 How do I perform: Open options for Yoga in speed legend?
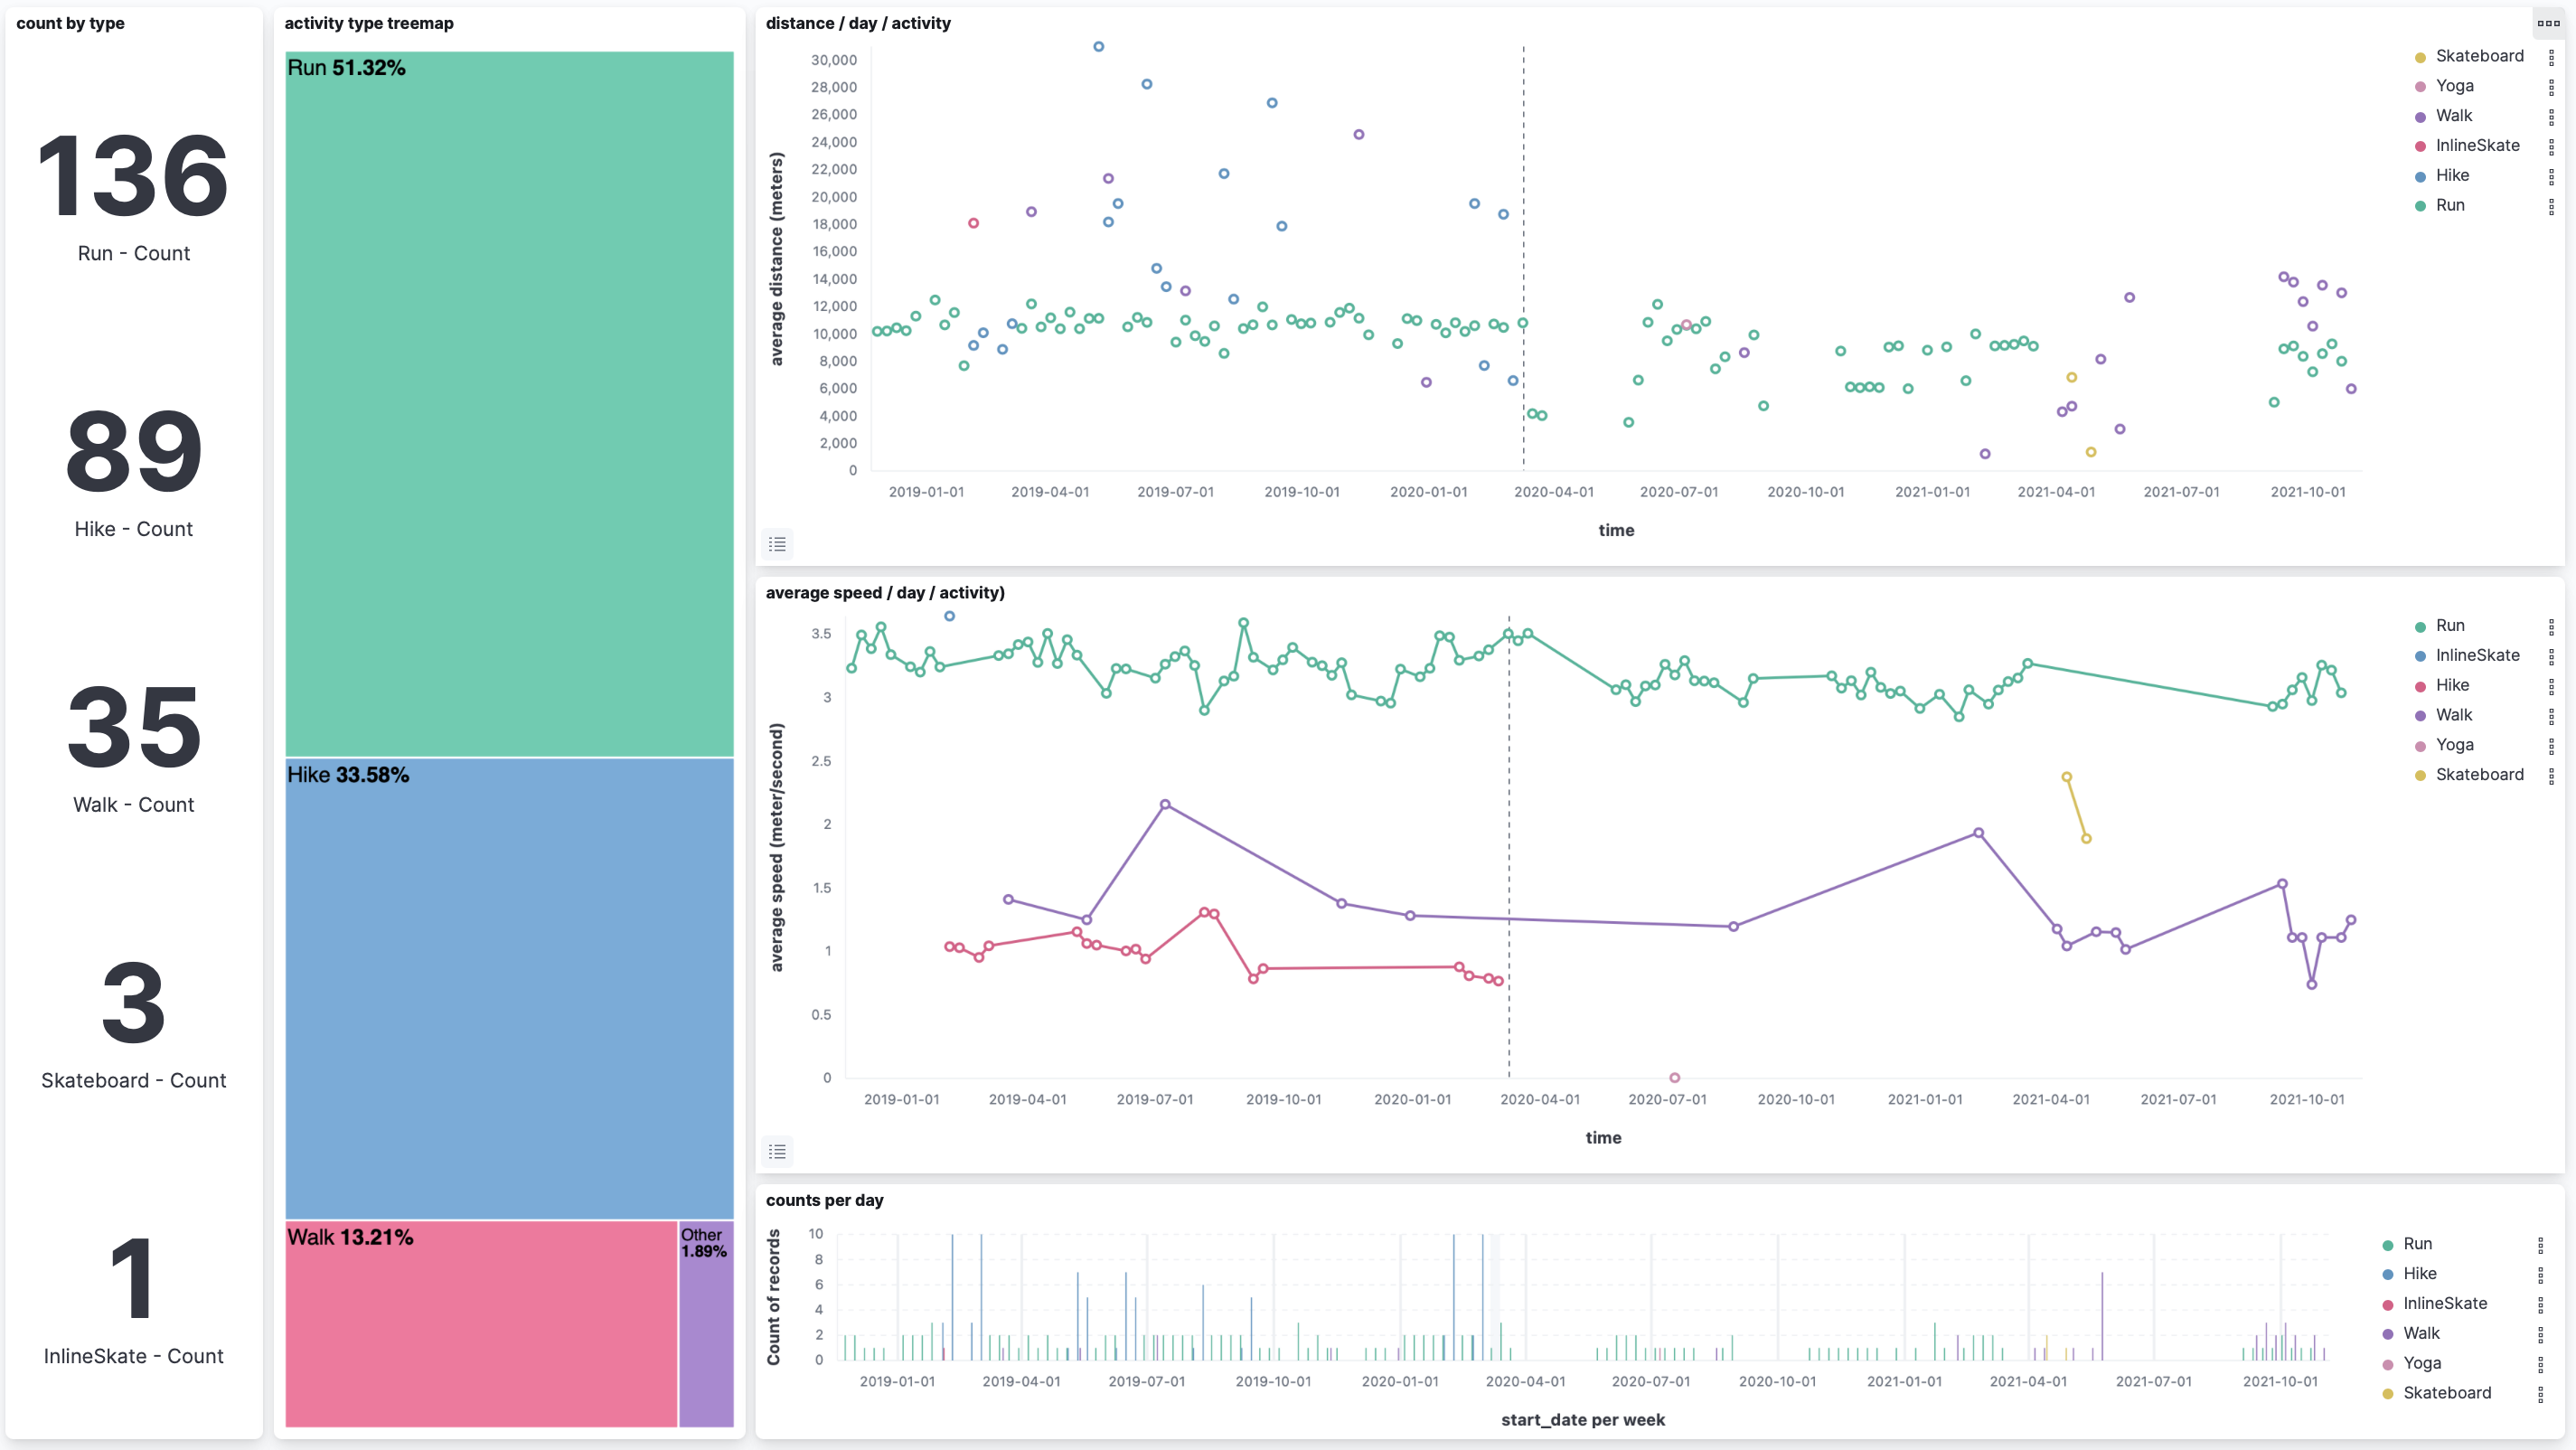[x=2551, y=747]
